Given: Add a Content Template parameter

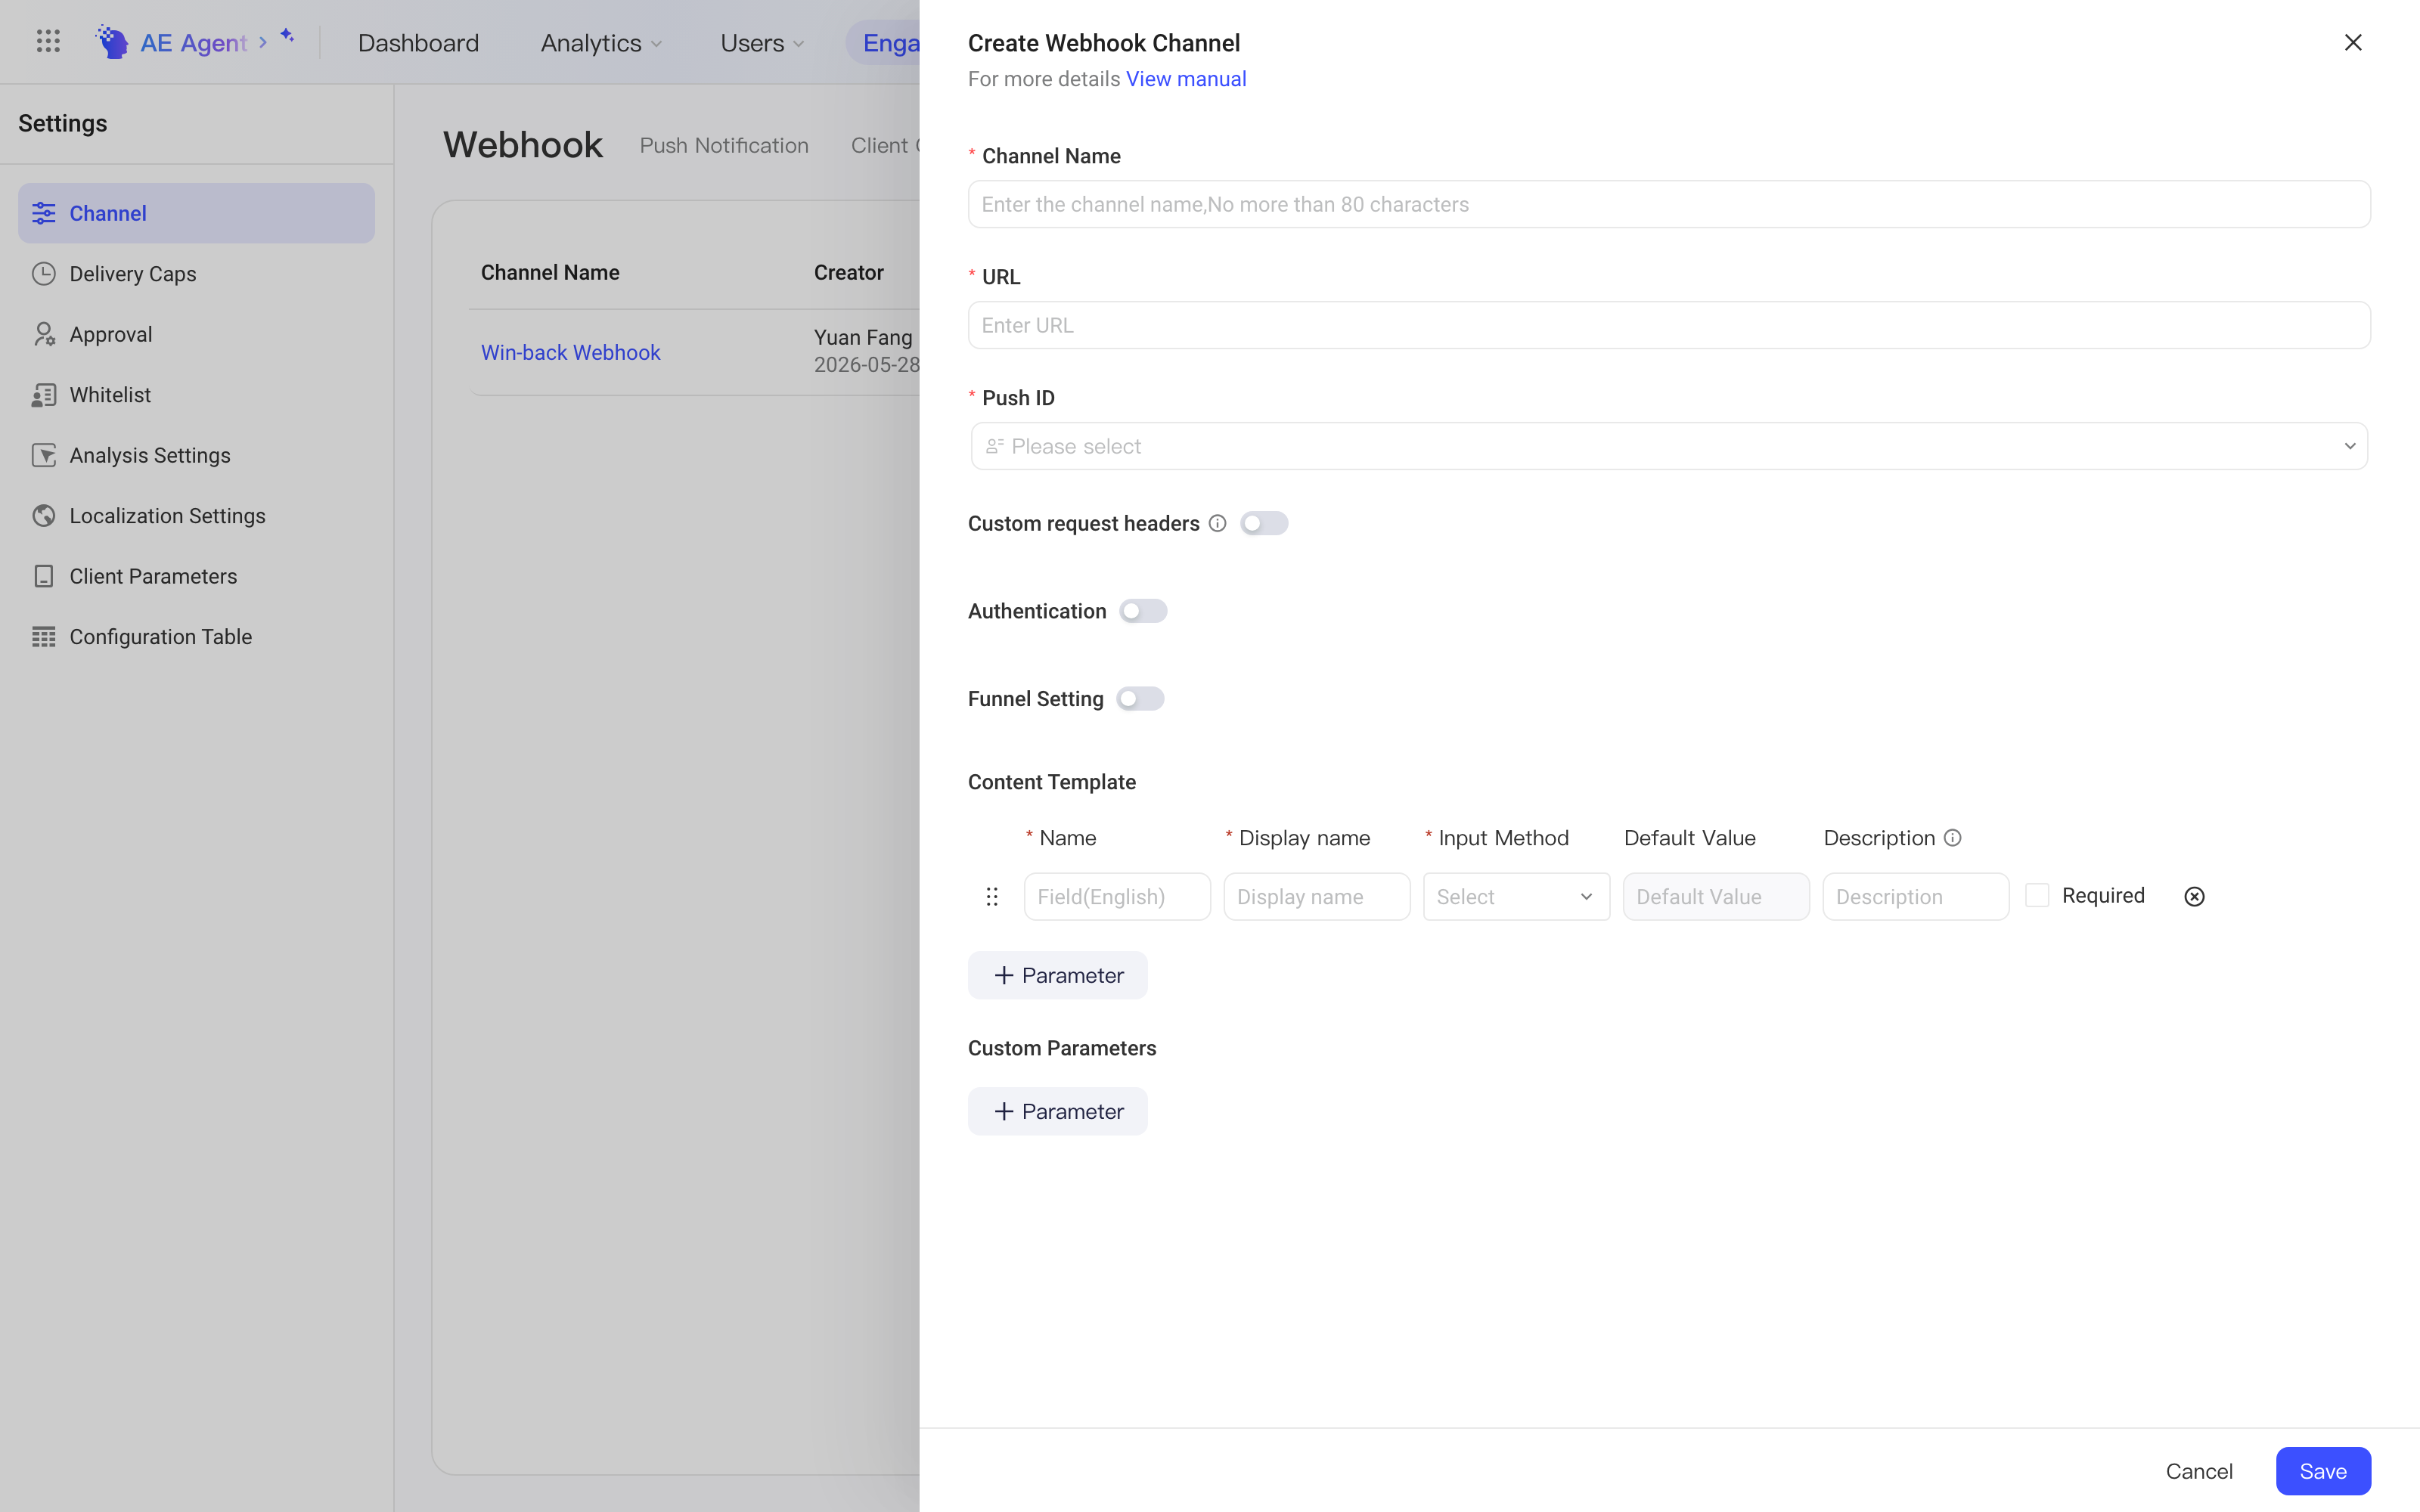Looking at the screenshot, I should tap(1057, 975).
